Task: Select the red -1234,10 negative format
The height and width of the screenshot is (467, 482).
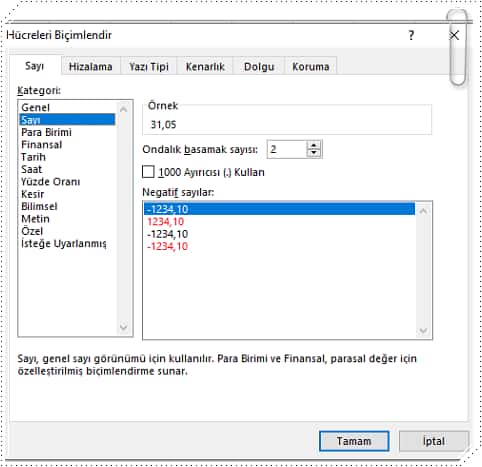Action: click(168, 246)
